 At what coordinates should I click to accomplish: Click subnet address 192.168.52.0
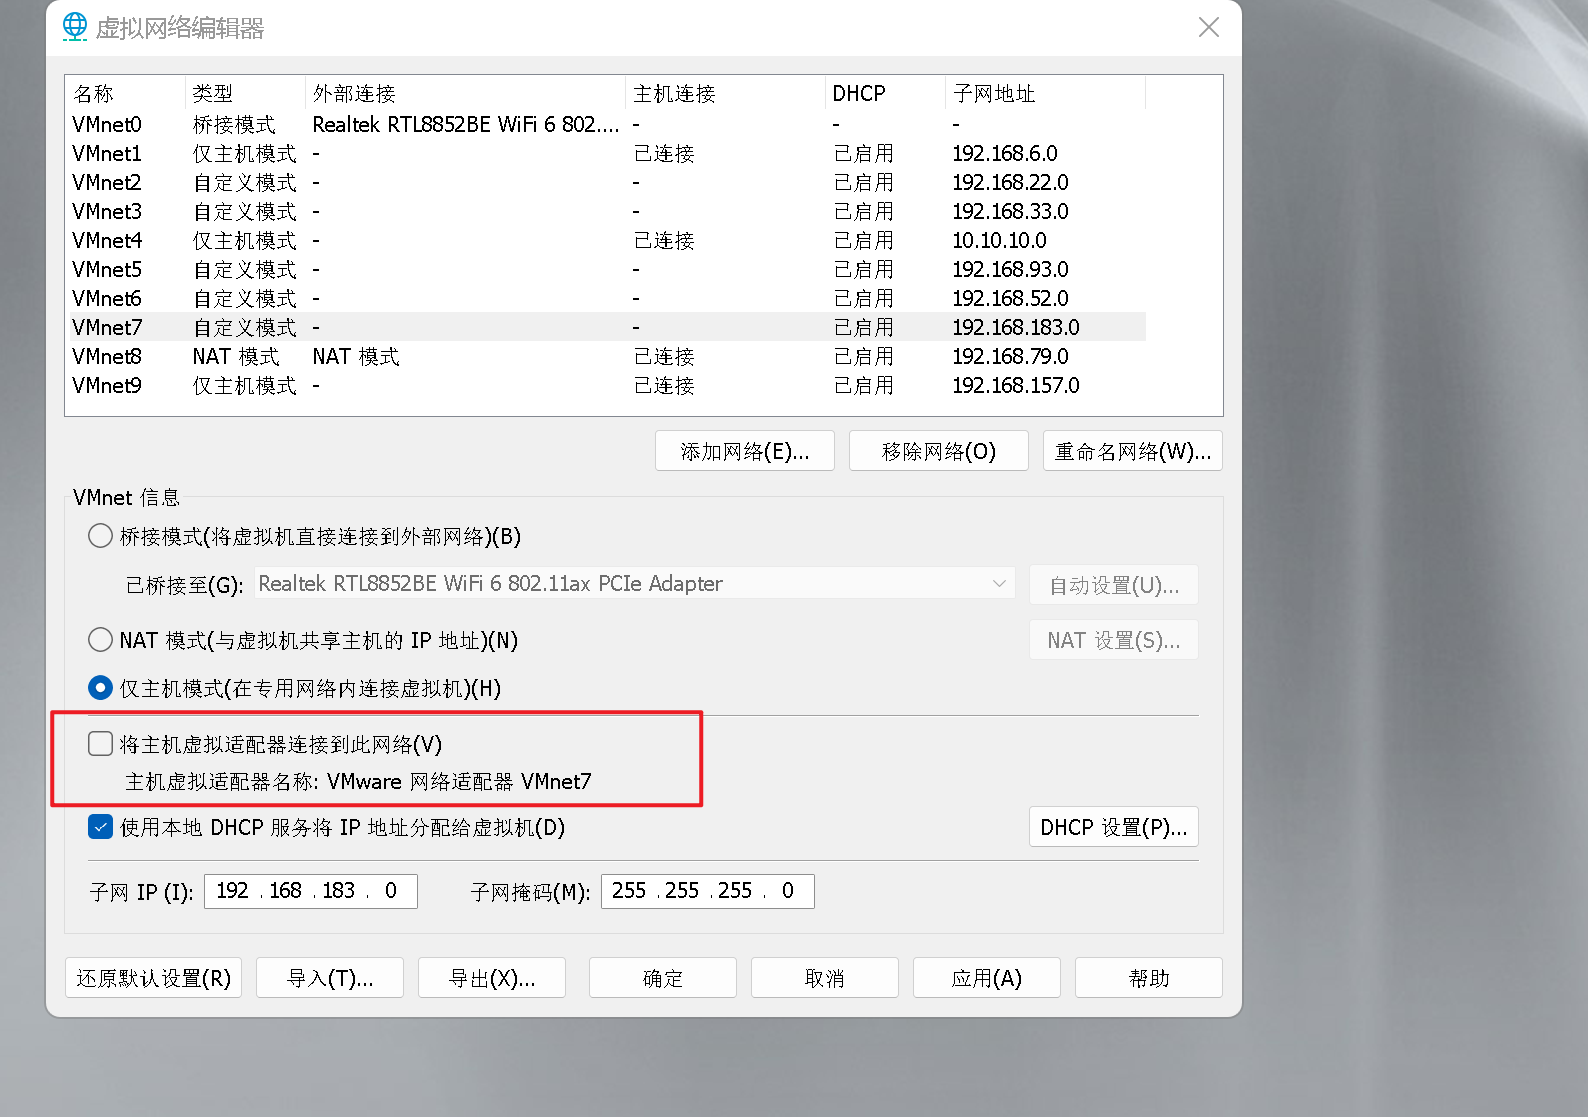(1010, 298)
